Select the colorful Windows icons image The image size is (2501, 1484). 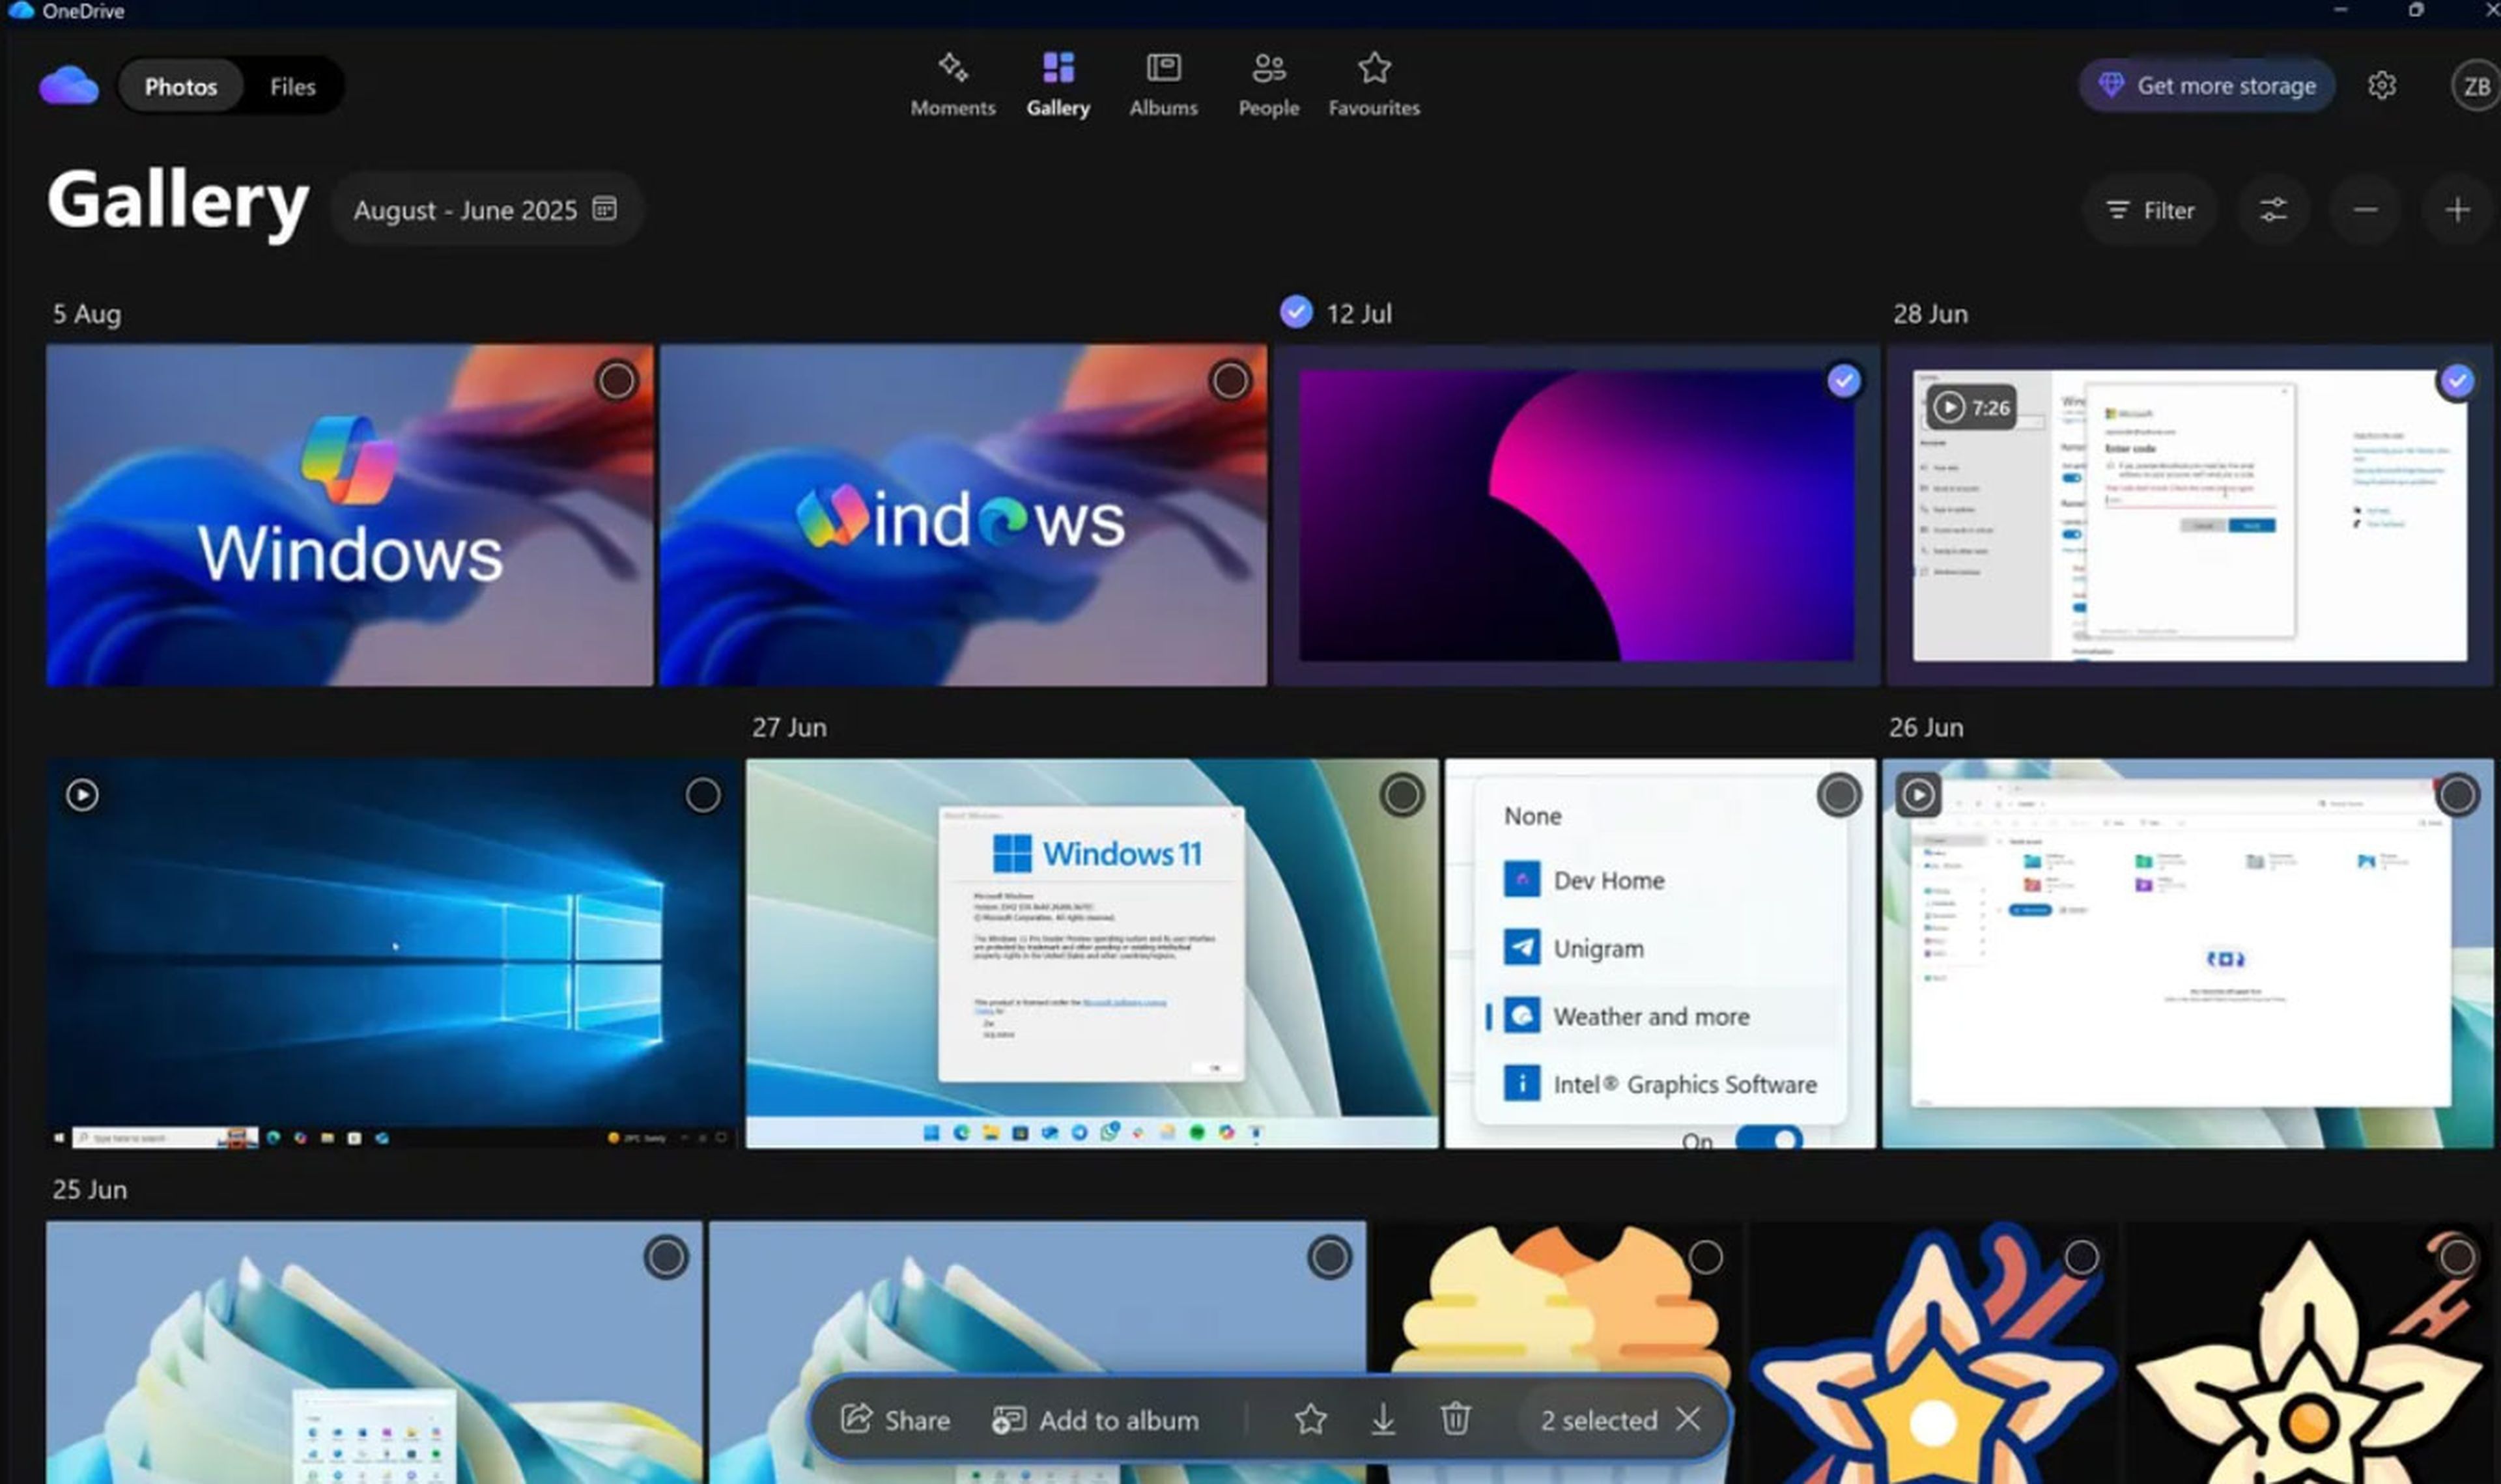tap(1230, 380)
